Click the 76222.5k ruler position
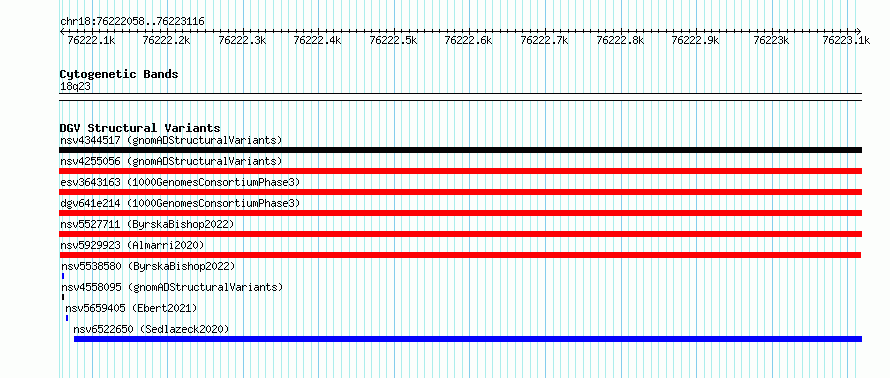 tap(393, 40)
